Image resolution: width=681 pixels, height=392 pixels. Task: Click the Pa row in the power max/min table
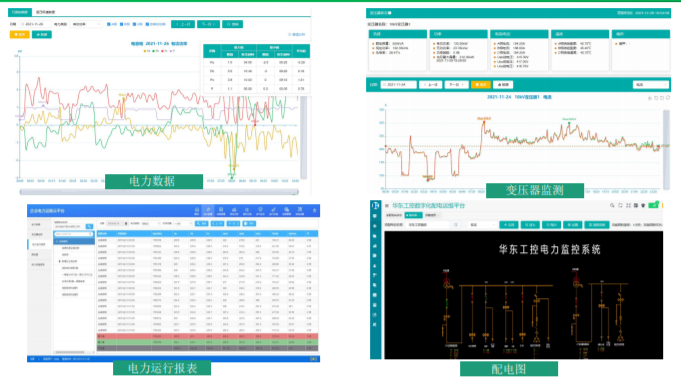pyautogui.click(x=256, y=63)
